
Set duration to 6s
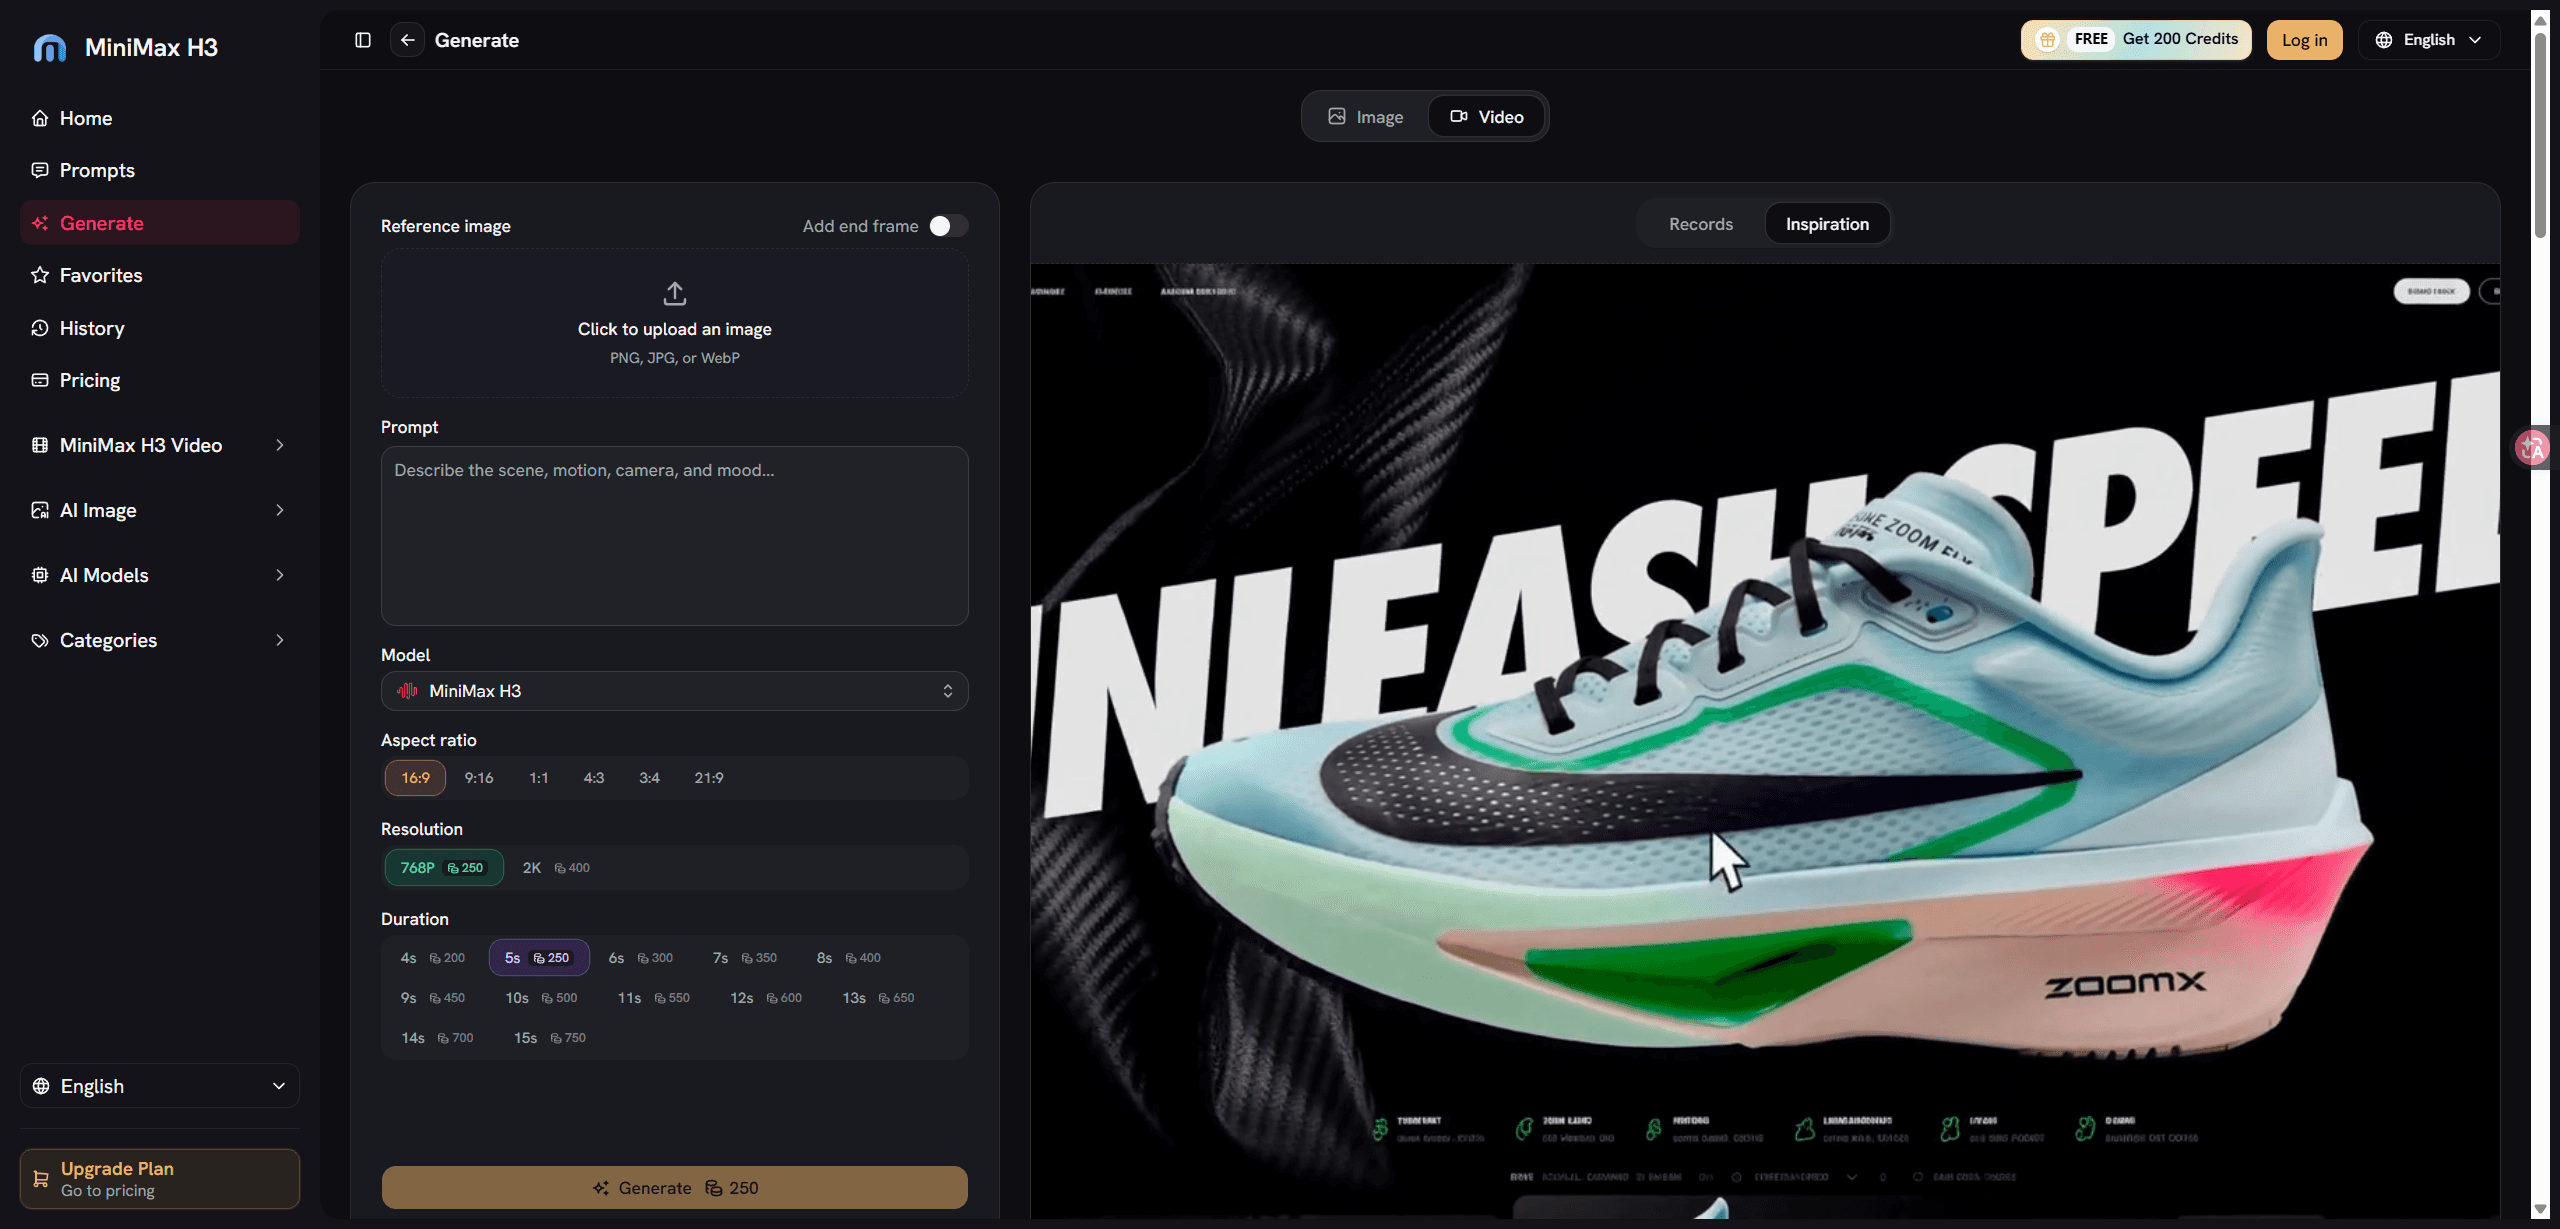pos(641,958)
